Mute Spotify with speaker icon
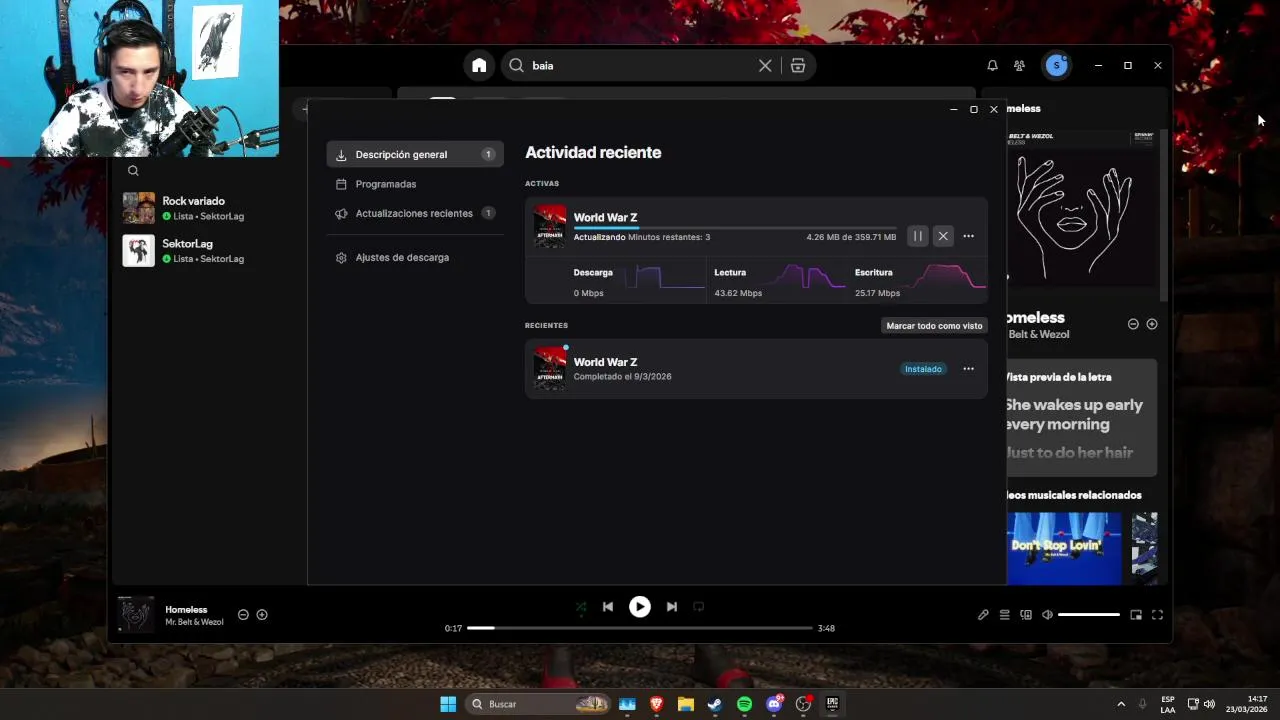 point(1047,615)
